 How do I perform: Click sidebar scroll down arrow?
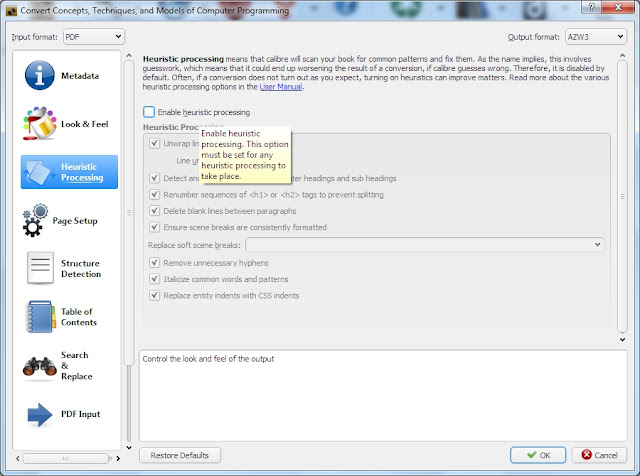pyautogui.click(x=129, y=447)
